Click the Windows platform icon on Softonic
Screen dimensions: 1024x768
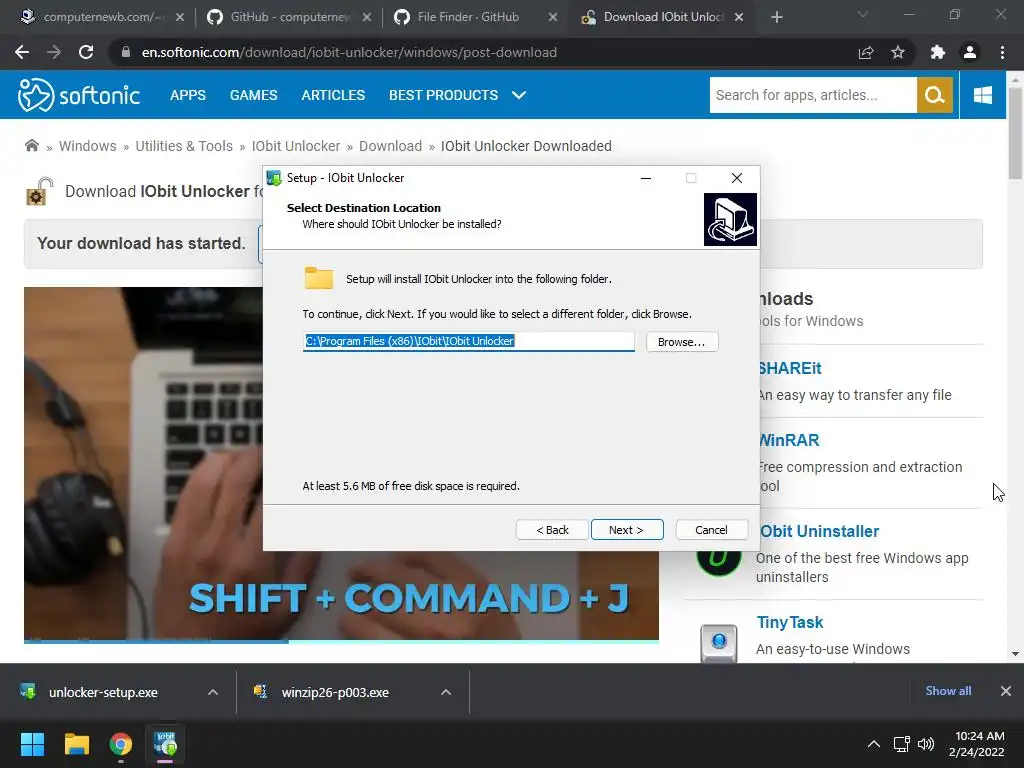[982, 95]
